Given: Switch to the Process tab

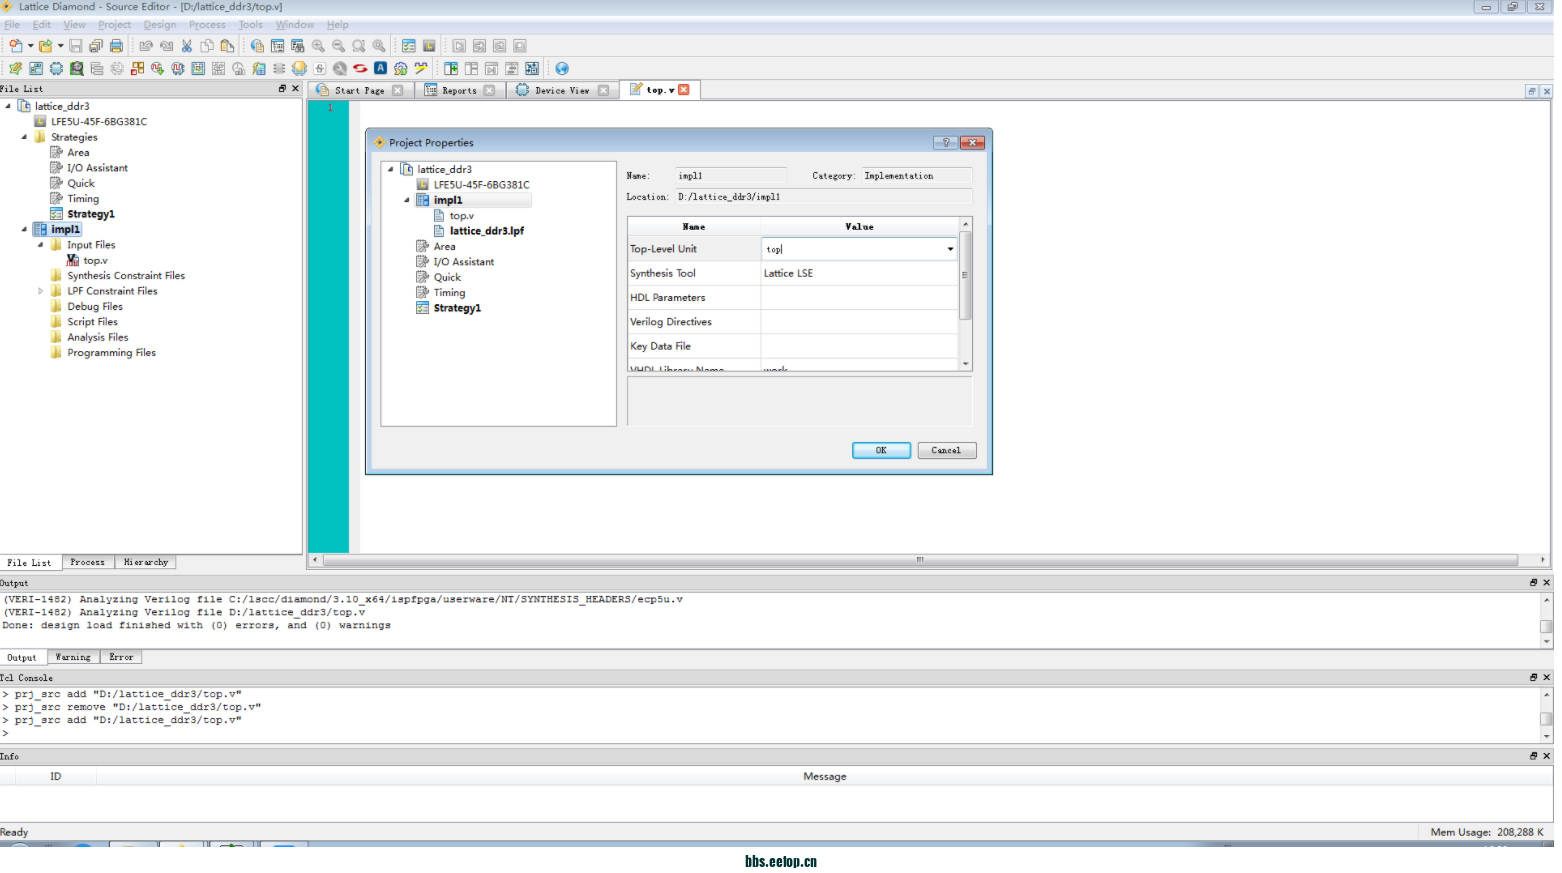Looking at the screenshot, I should coord(87,563).
